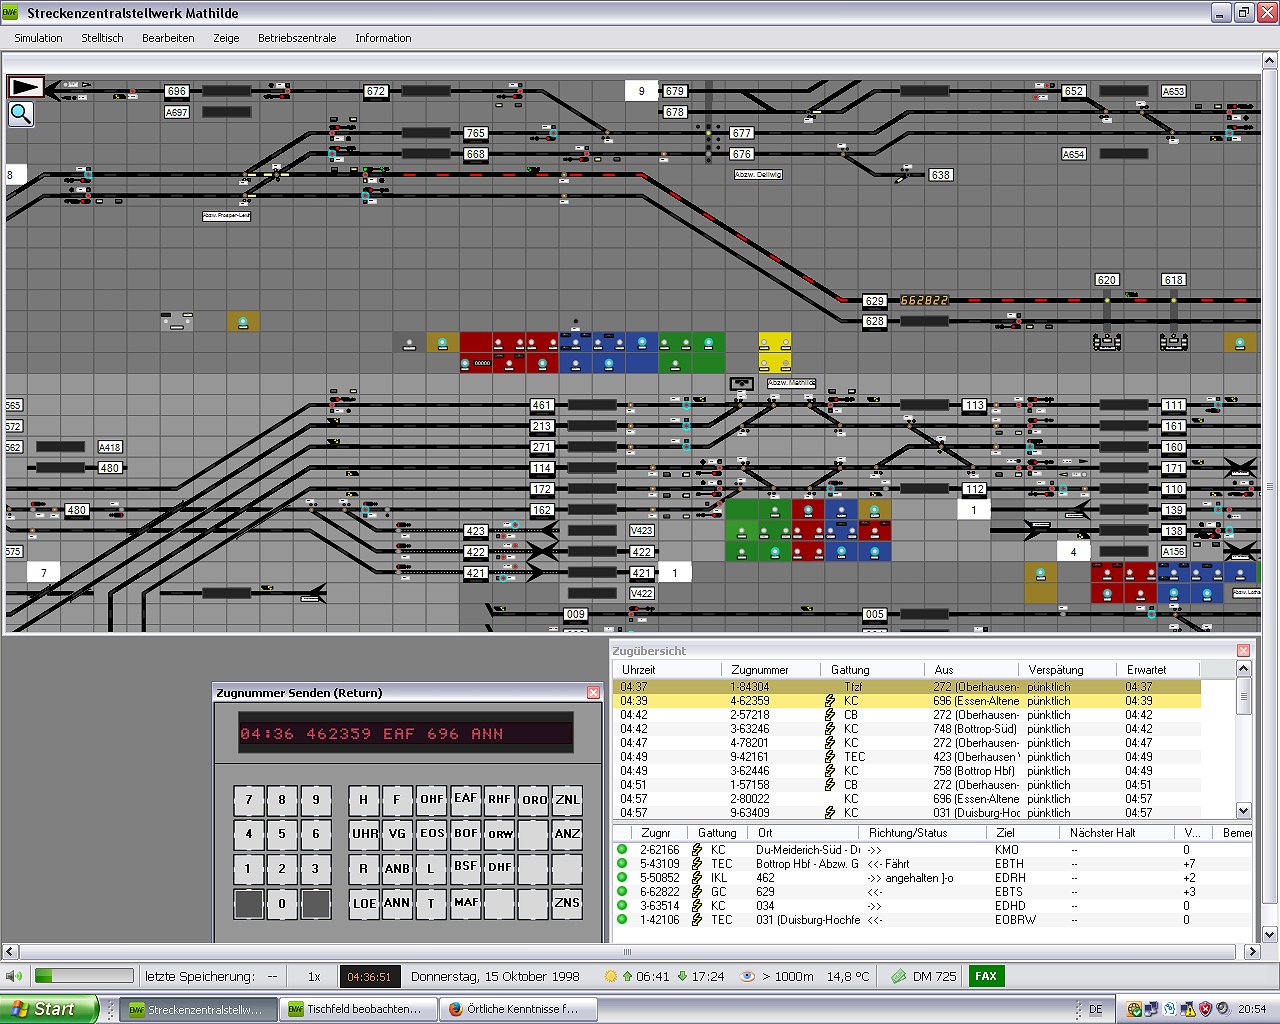The height and width of the screenshot is (1024, 1280).
Task: Click the sun icon in the status bar
Action: (611, 976)
